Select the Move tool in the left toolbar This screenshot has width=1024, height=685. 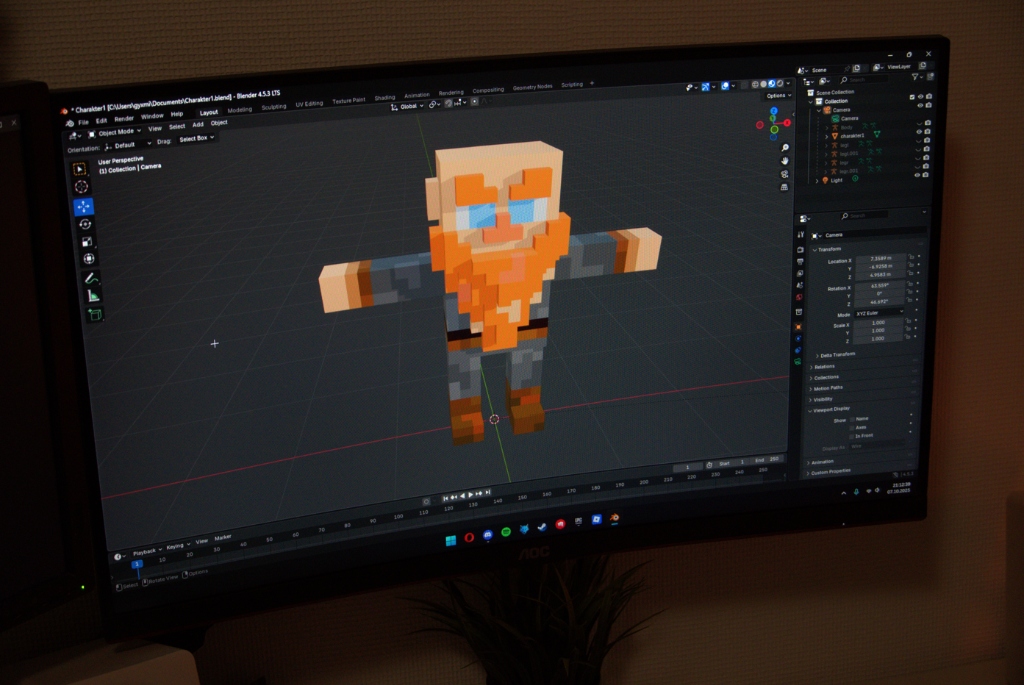87,205
